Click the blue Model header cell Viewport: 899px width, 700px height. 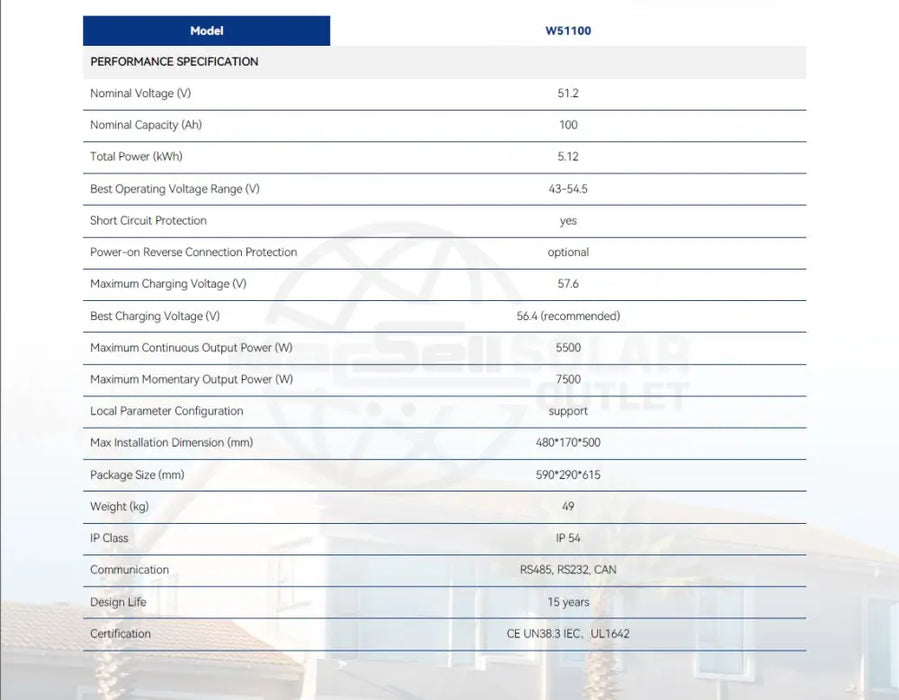pyautogui.click(x=206, y=31)
